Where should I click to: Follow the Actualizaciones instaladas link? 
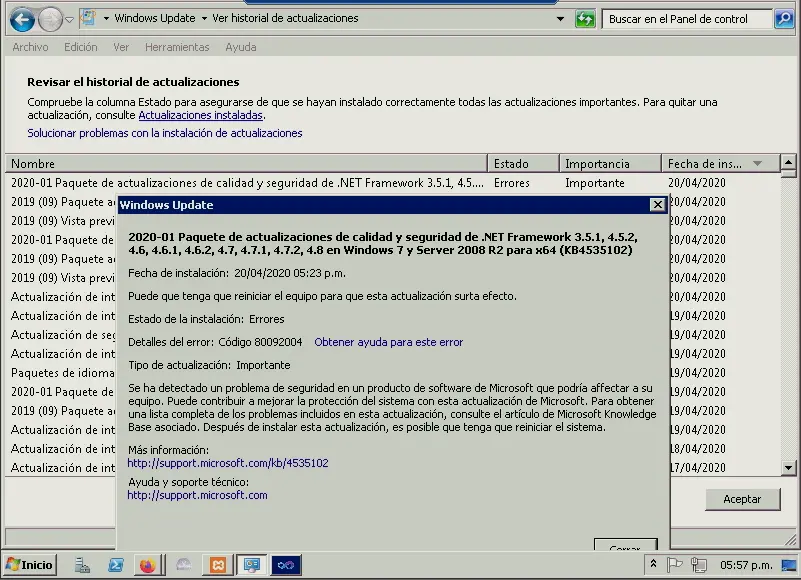200,115
